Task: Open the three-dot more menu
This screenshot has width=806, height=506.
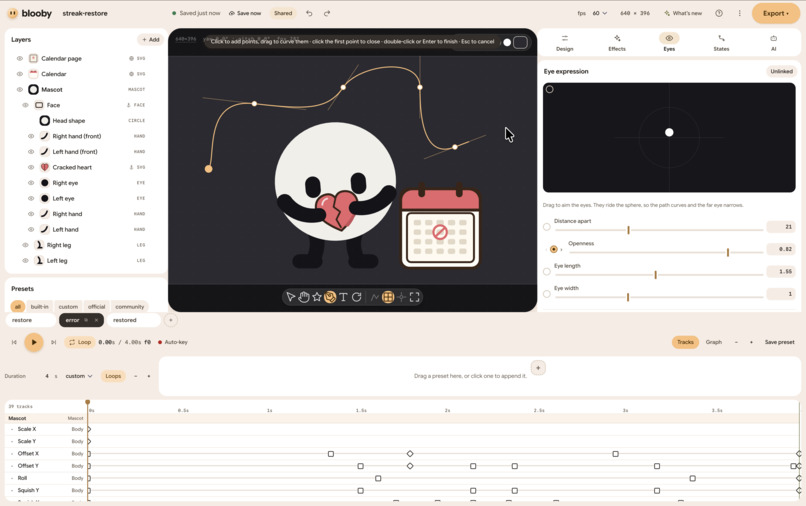Action: point(740,13)
